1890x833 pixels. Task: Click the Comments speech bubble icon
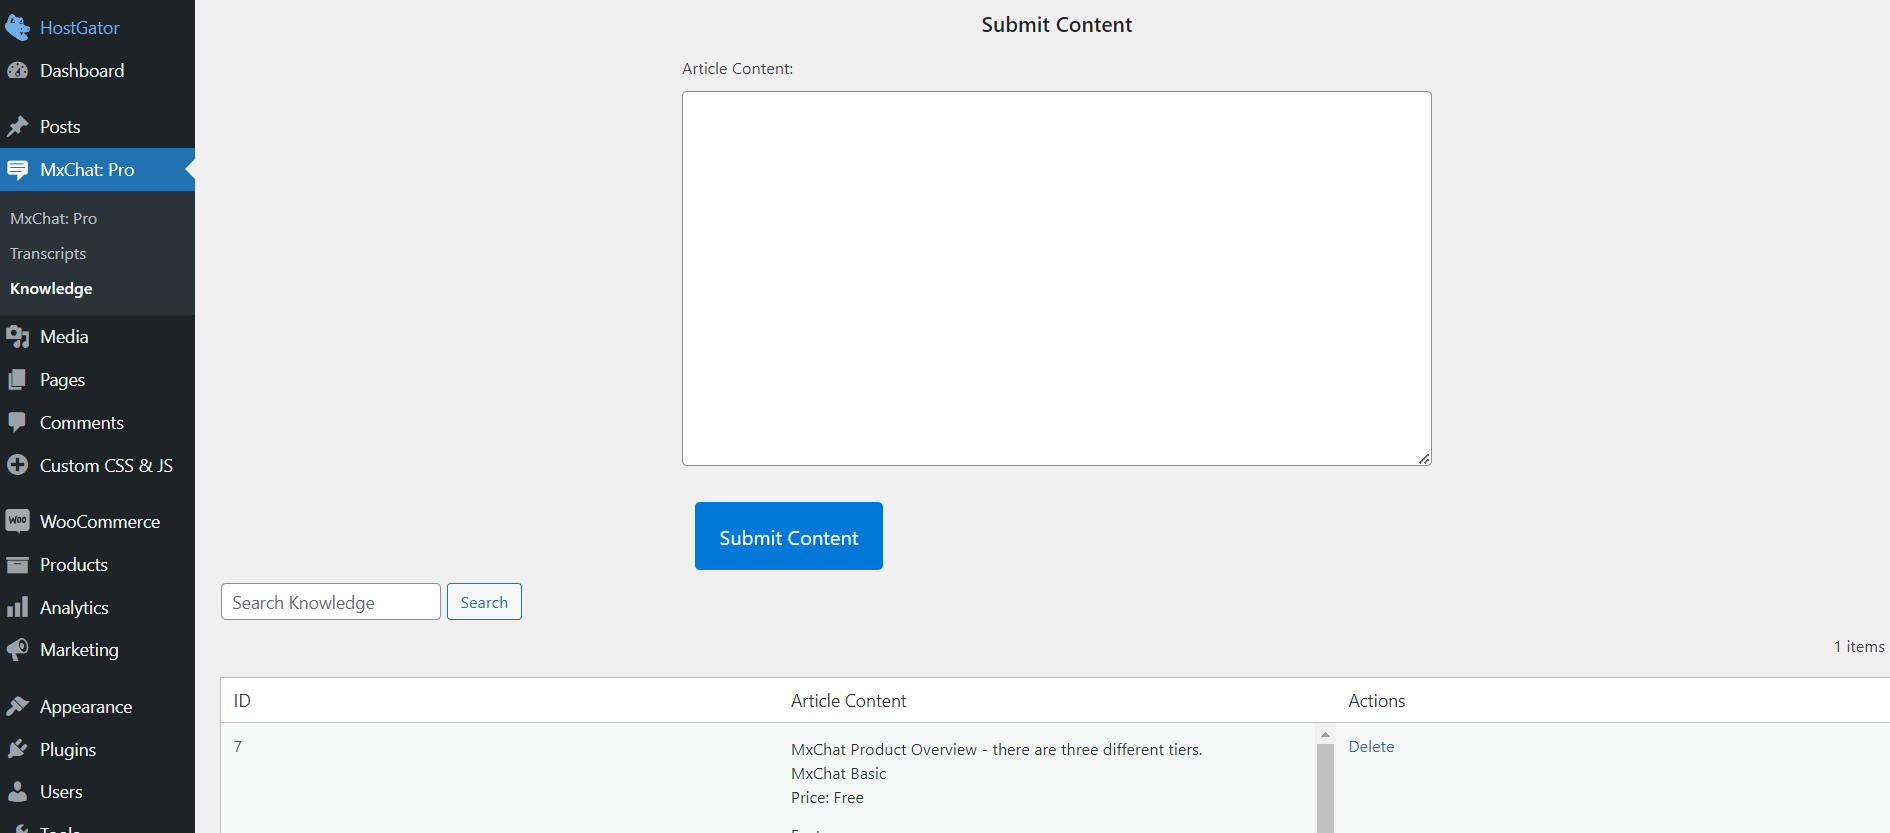point(17,423)
